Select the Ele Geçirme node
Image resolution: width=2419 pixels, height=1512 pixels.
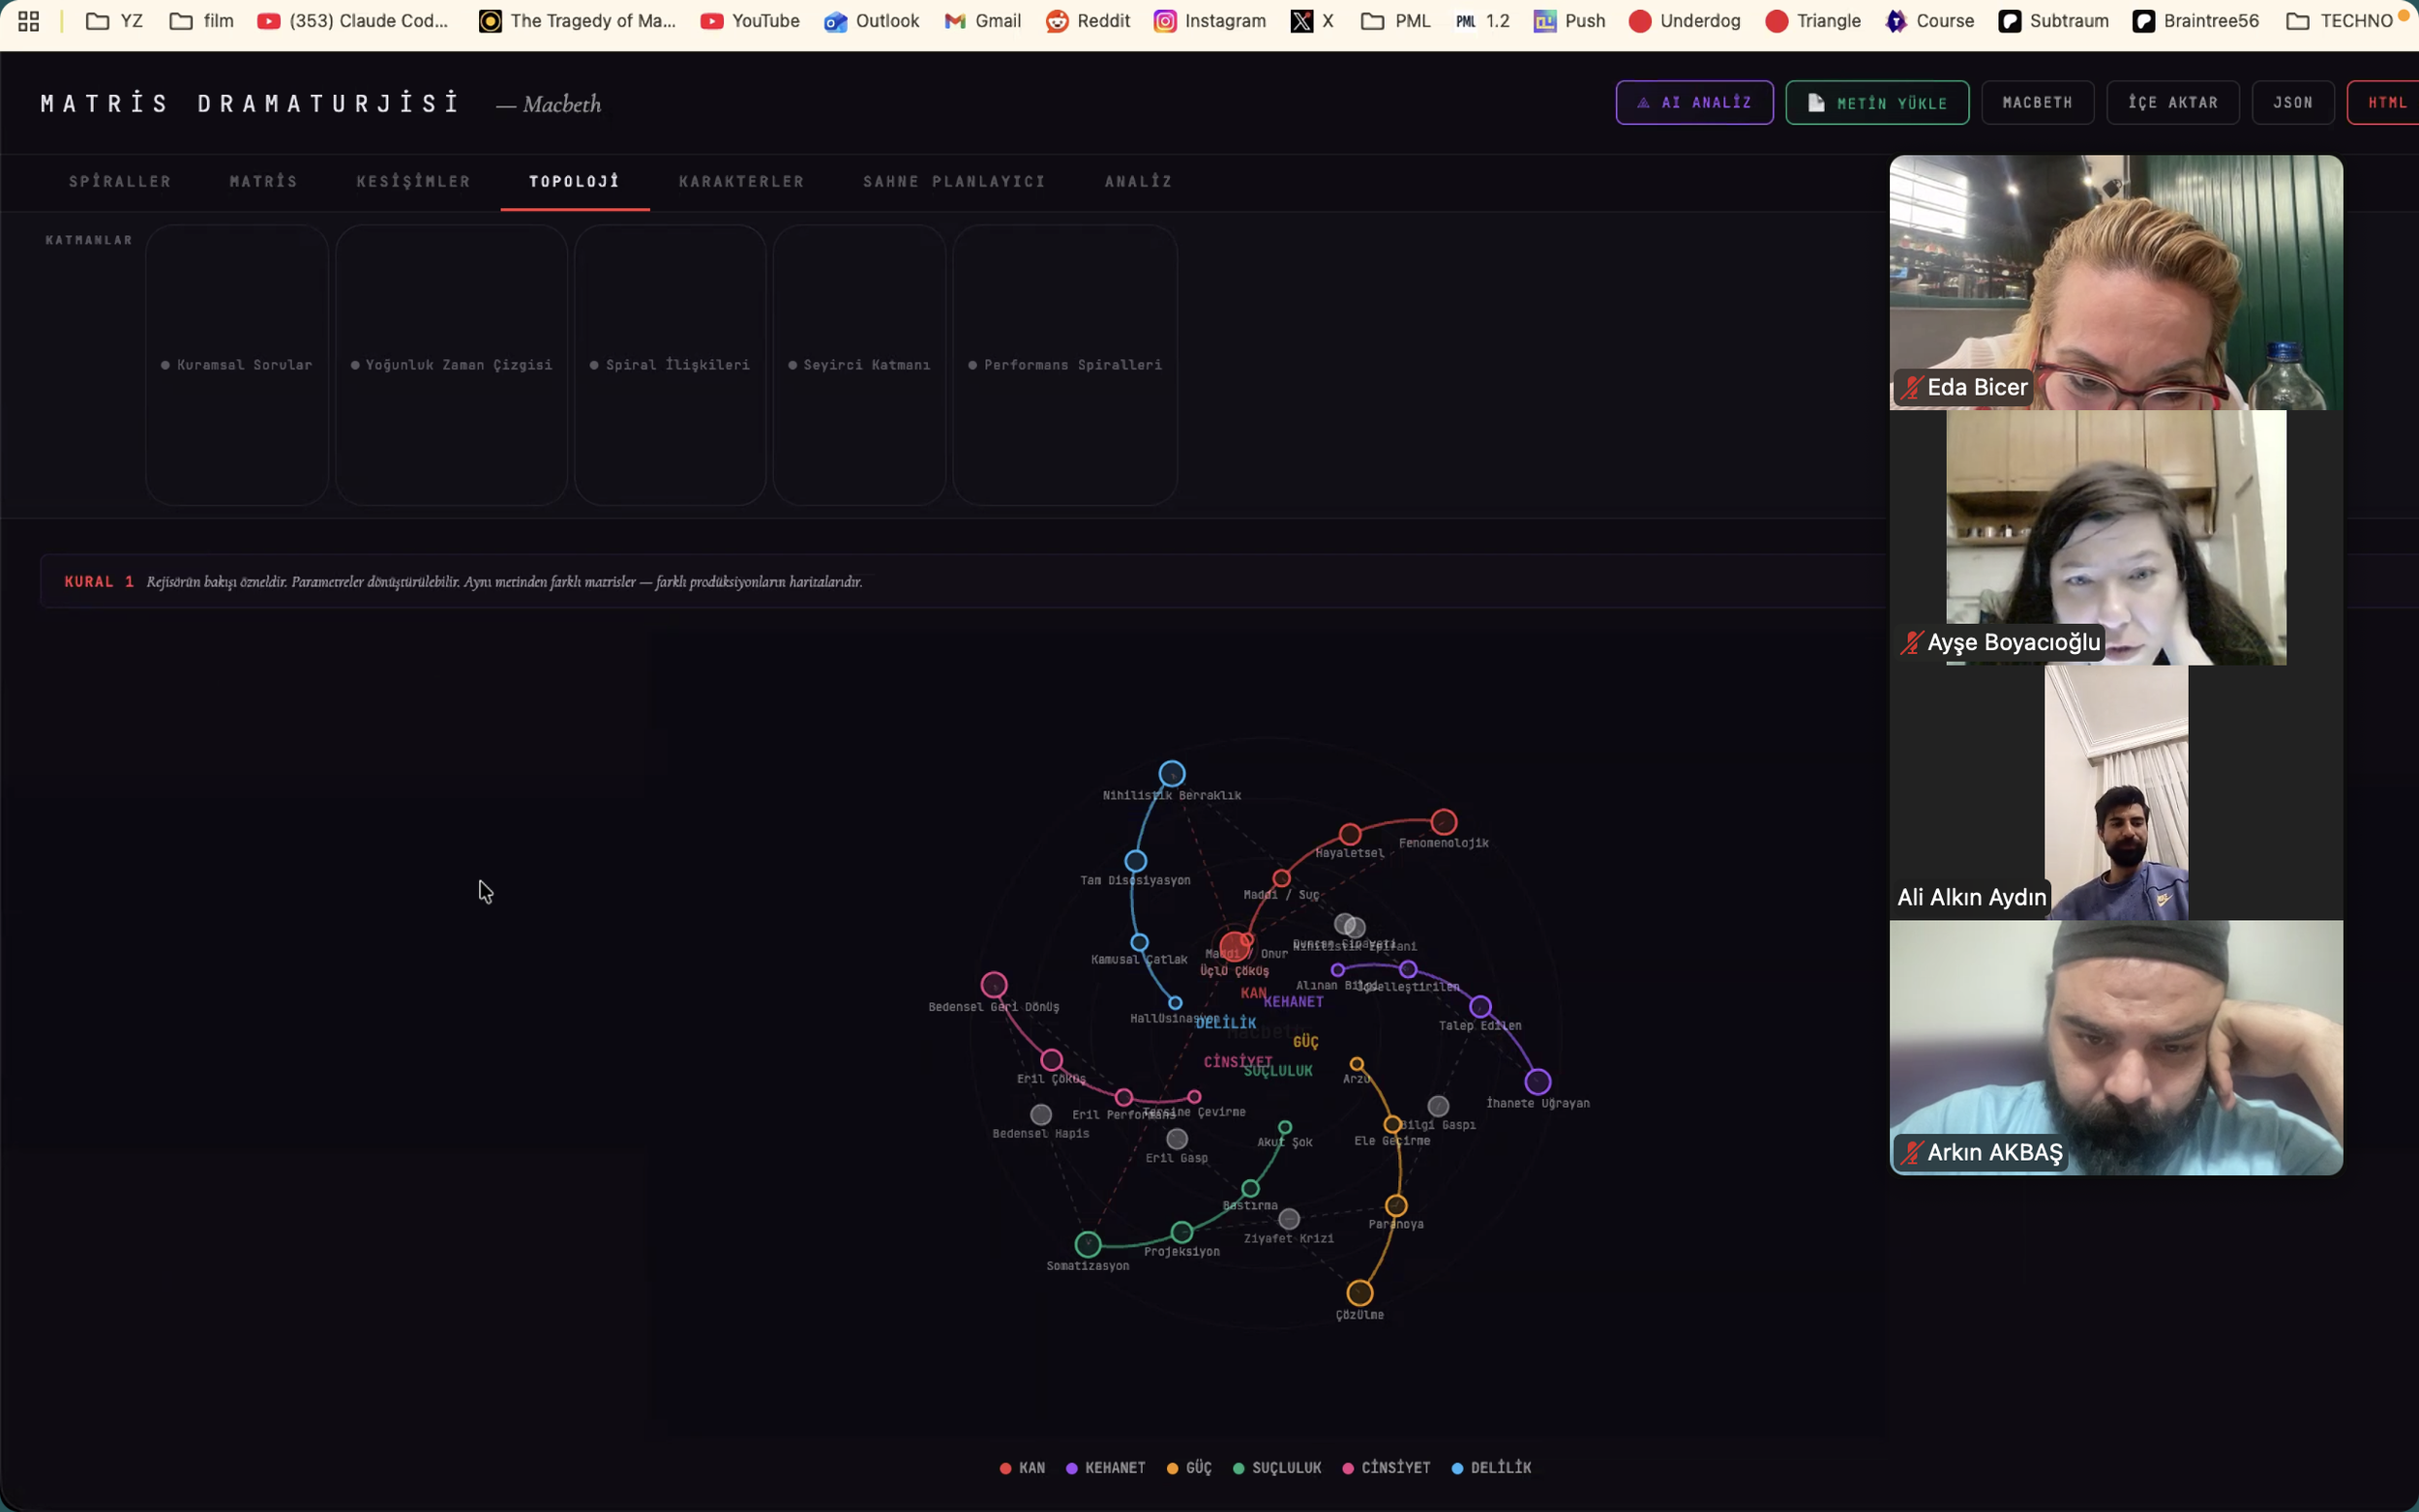[x=1392, y=1124]
